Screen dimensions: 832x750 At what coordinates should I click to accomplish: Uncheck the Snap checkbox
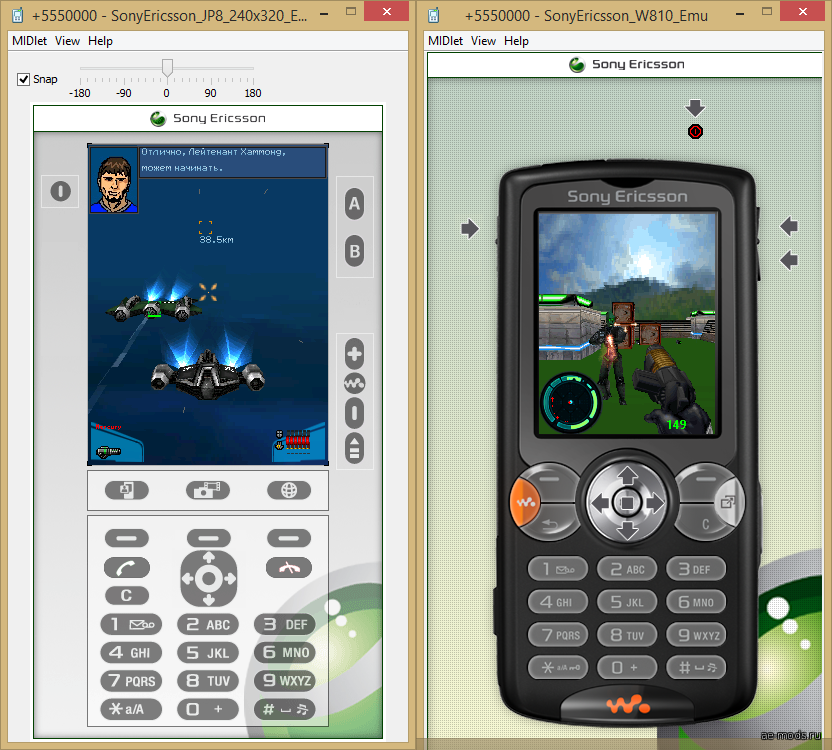(24, 79)
